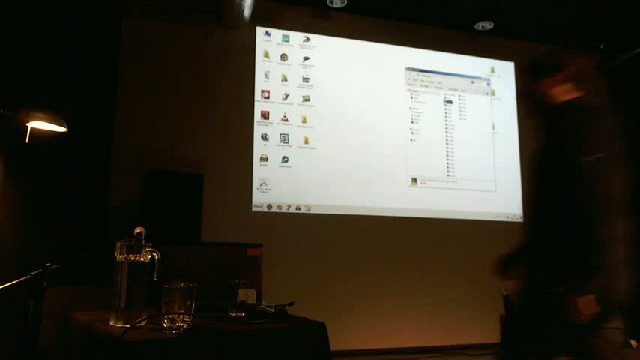Click the last pinned folder icon on taskbar
Viewport: 640px width, 360px height.
point(307,209)
